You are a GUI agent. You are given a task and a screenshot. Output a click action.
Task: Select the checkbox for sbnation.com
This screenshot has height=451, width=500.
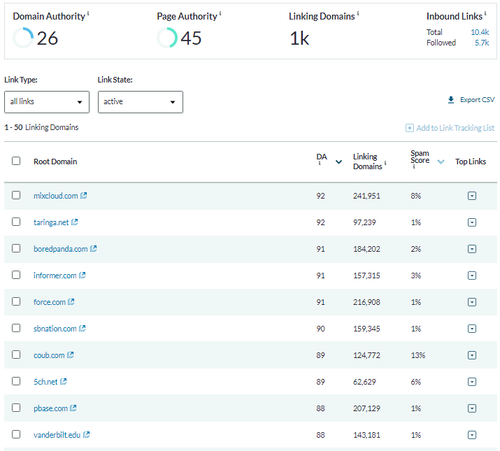coord(16,328)
